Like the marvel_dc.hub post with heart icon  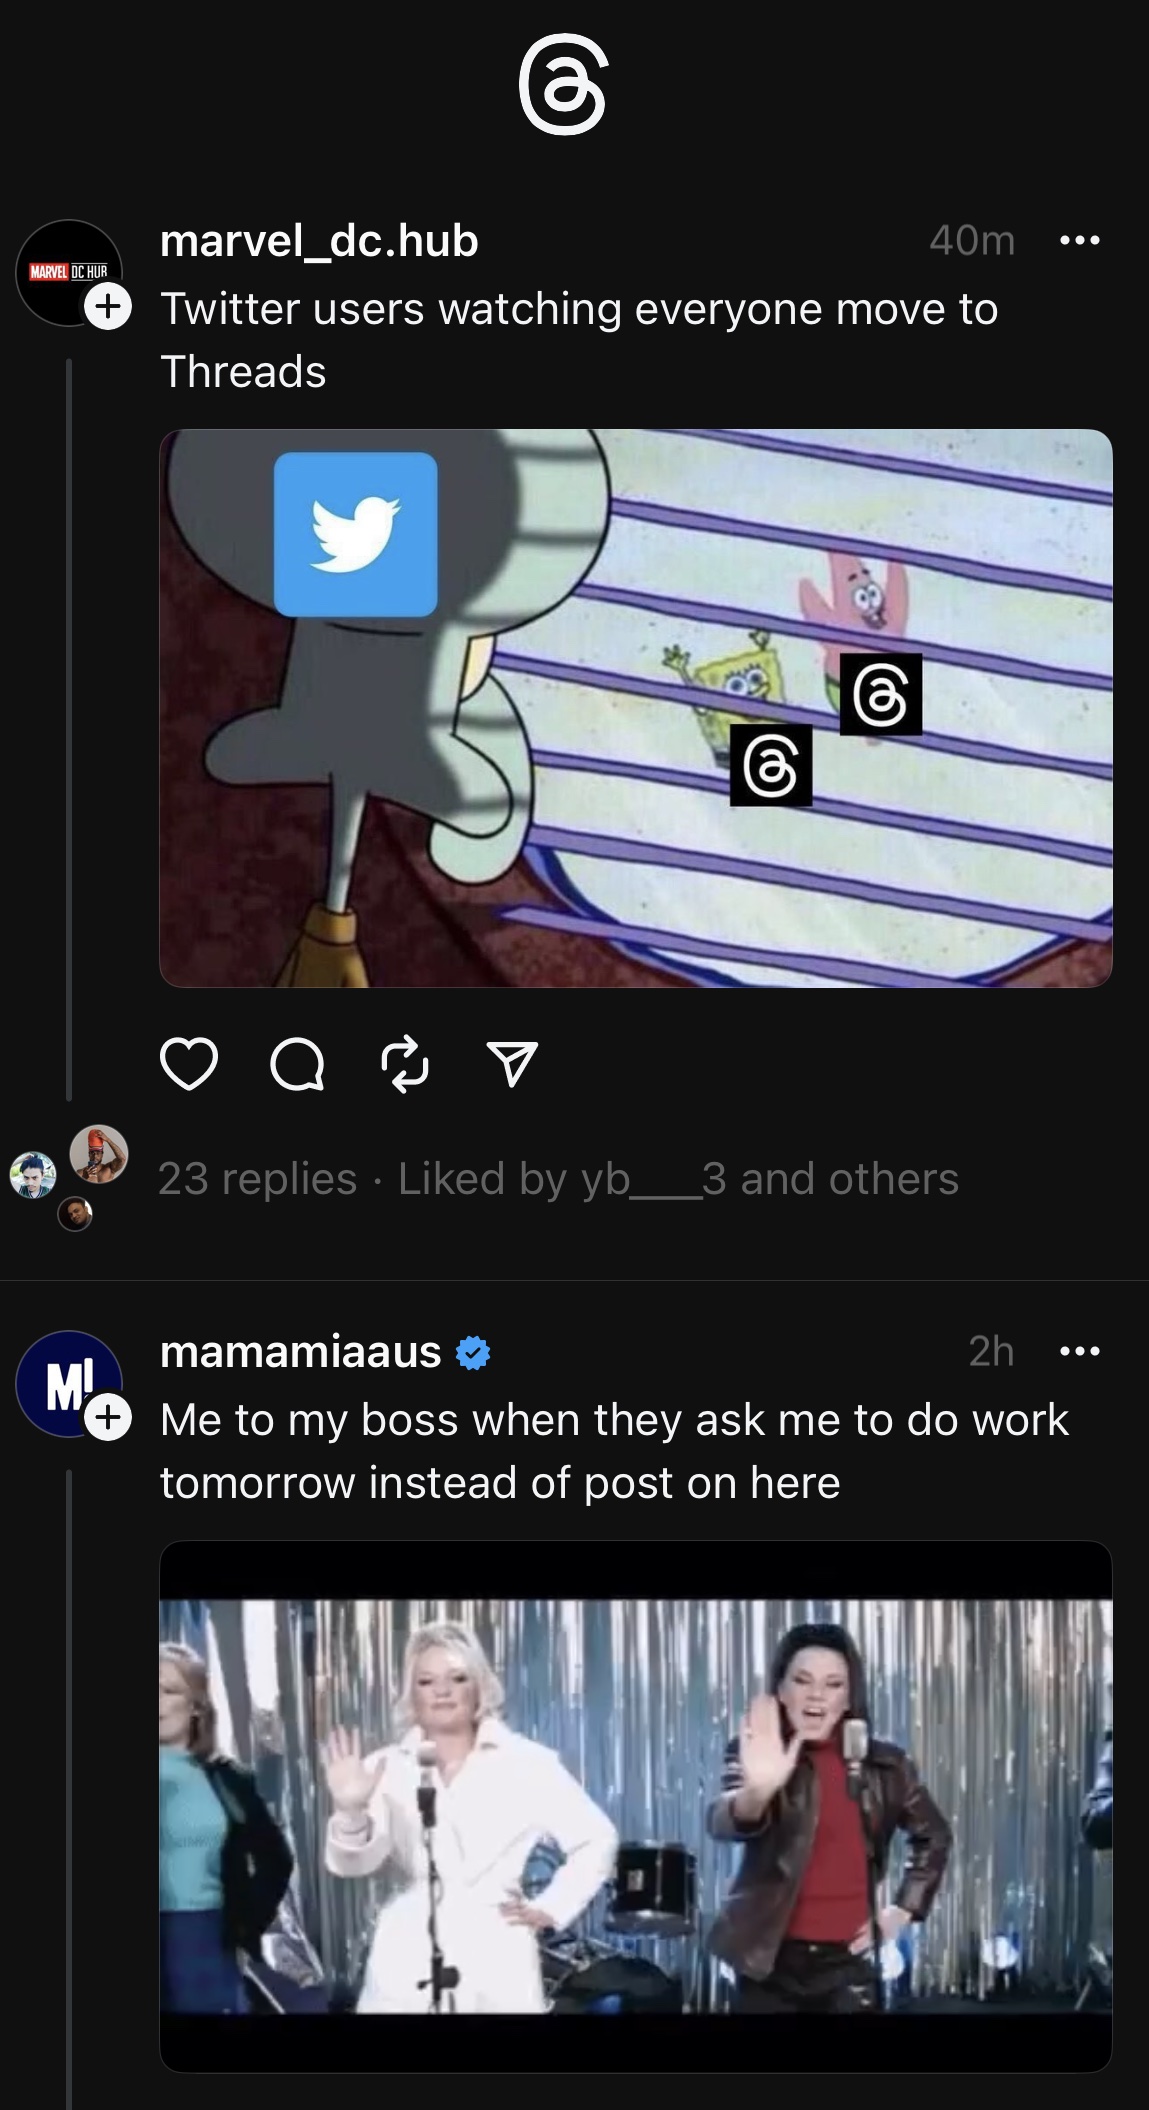click(x=188, y=1063)
